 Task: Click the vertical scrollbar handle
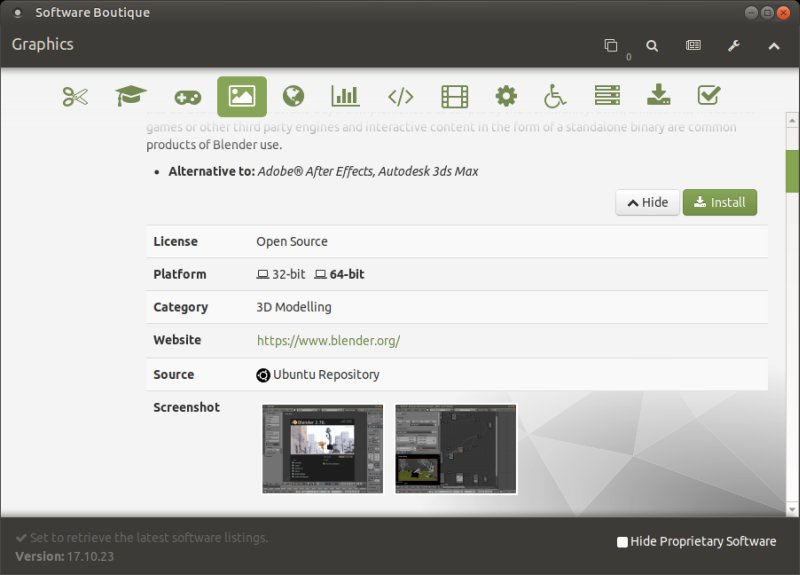pyautogui.click(x=792, y=171)
